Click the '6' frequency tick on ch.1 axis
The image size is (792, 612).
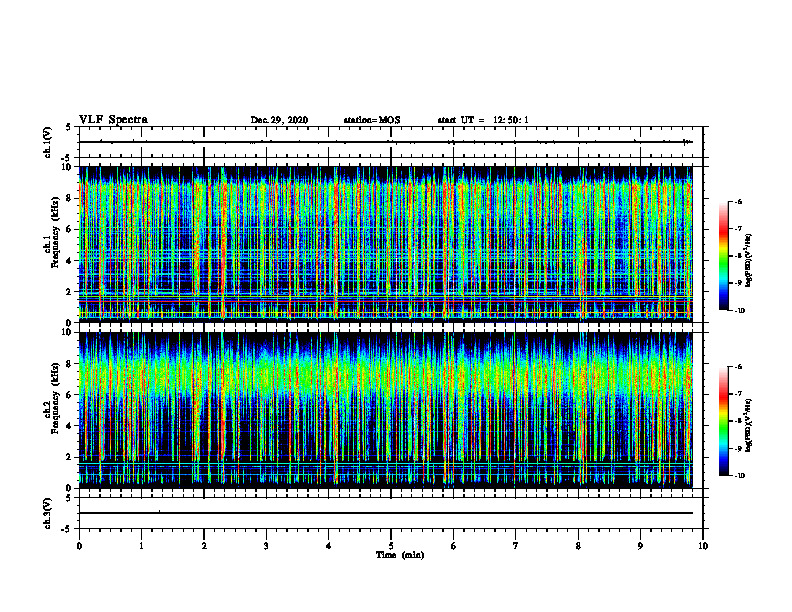(70, 229)
